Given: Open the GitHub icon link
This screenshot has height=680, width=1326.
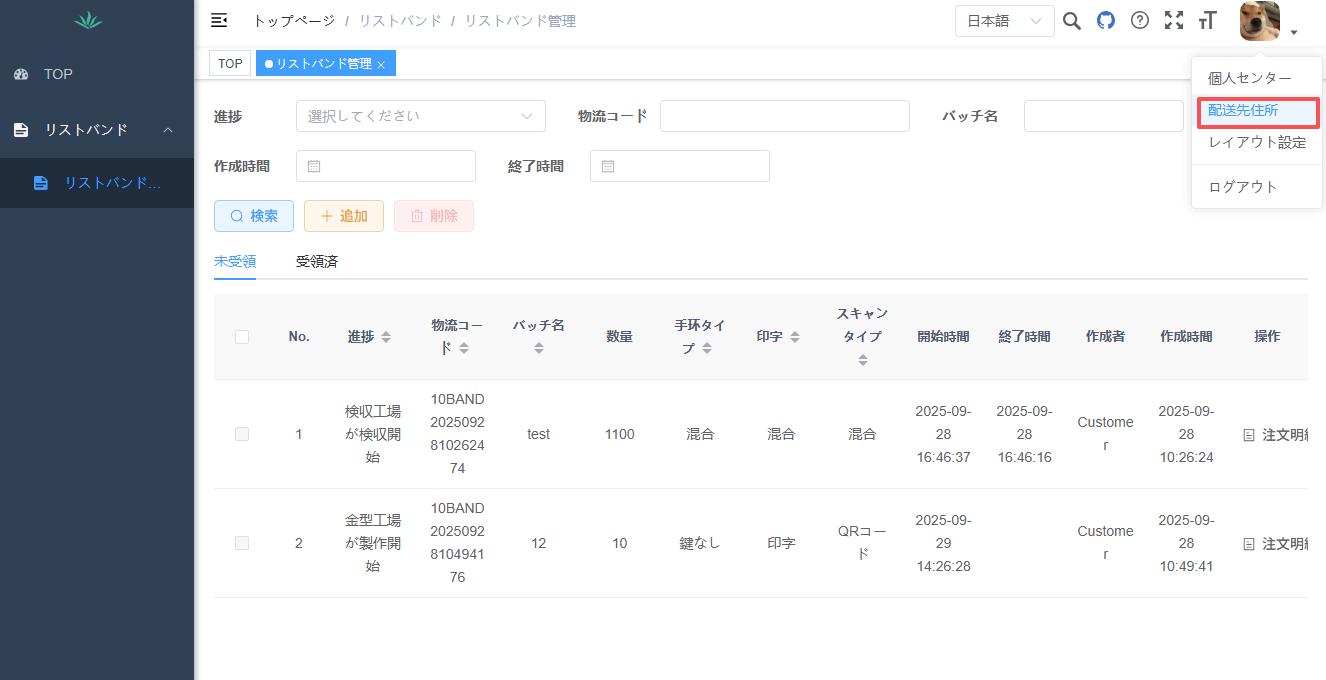Looking at the screenshot, I should [x=1106, y=21].
